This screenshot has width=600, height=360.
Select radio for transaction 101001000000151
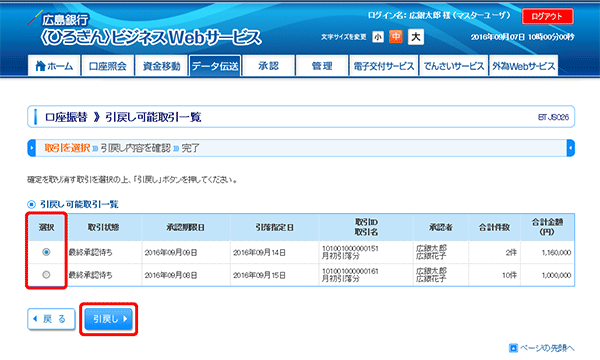click(x=46, y=252)
